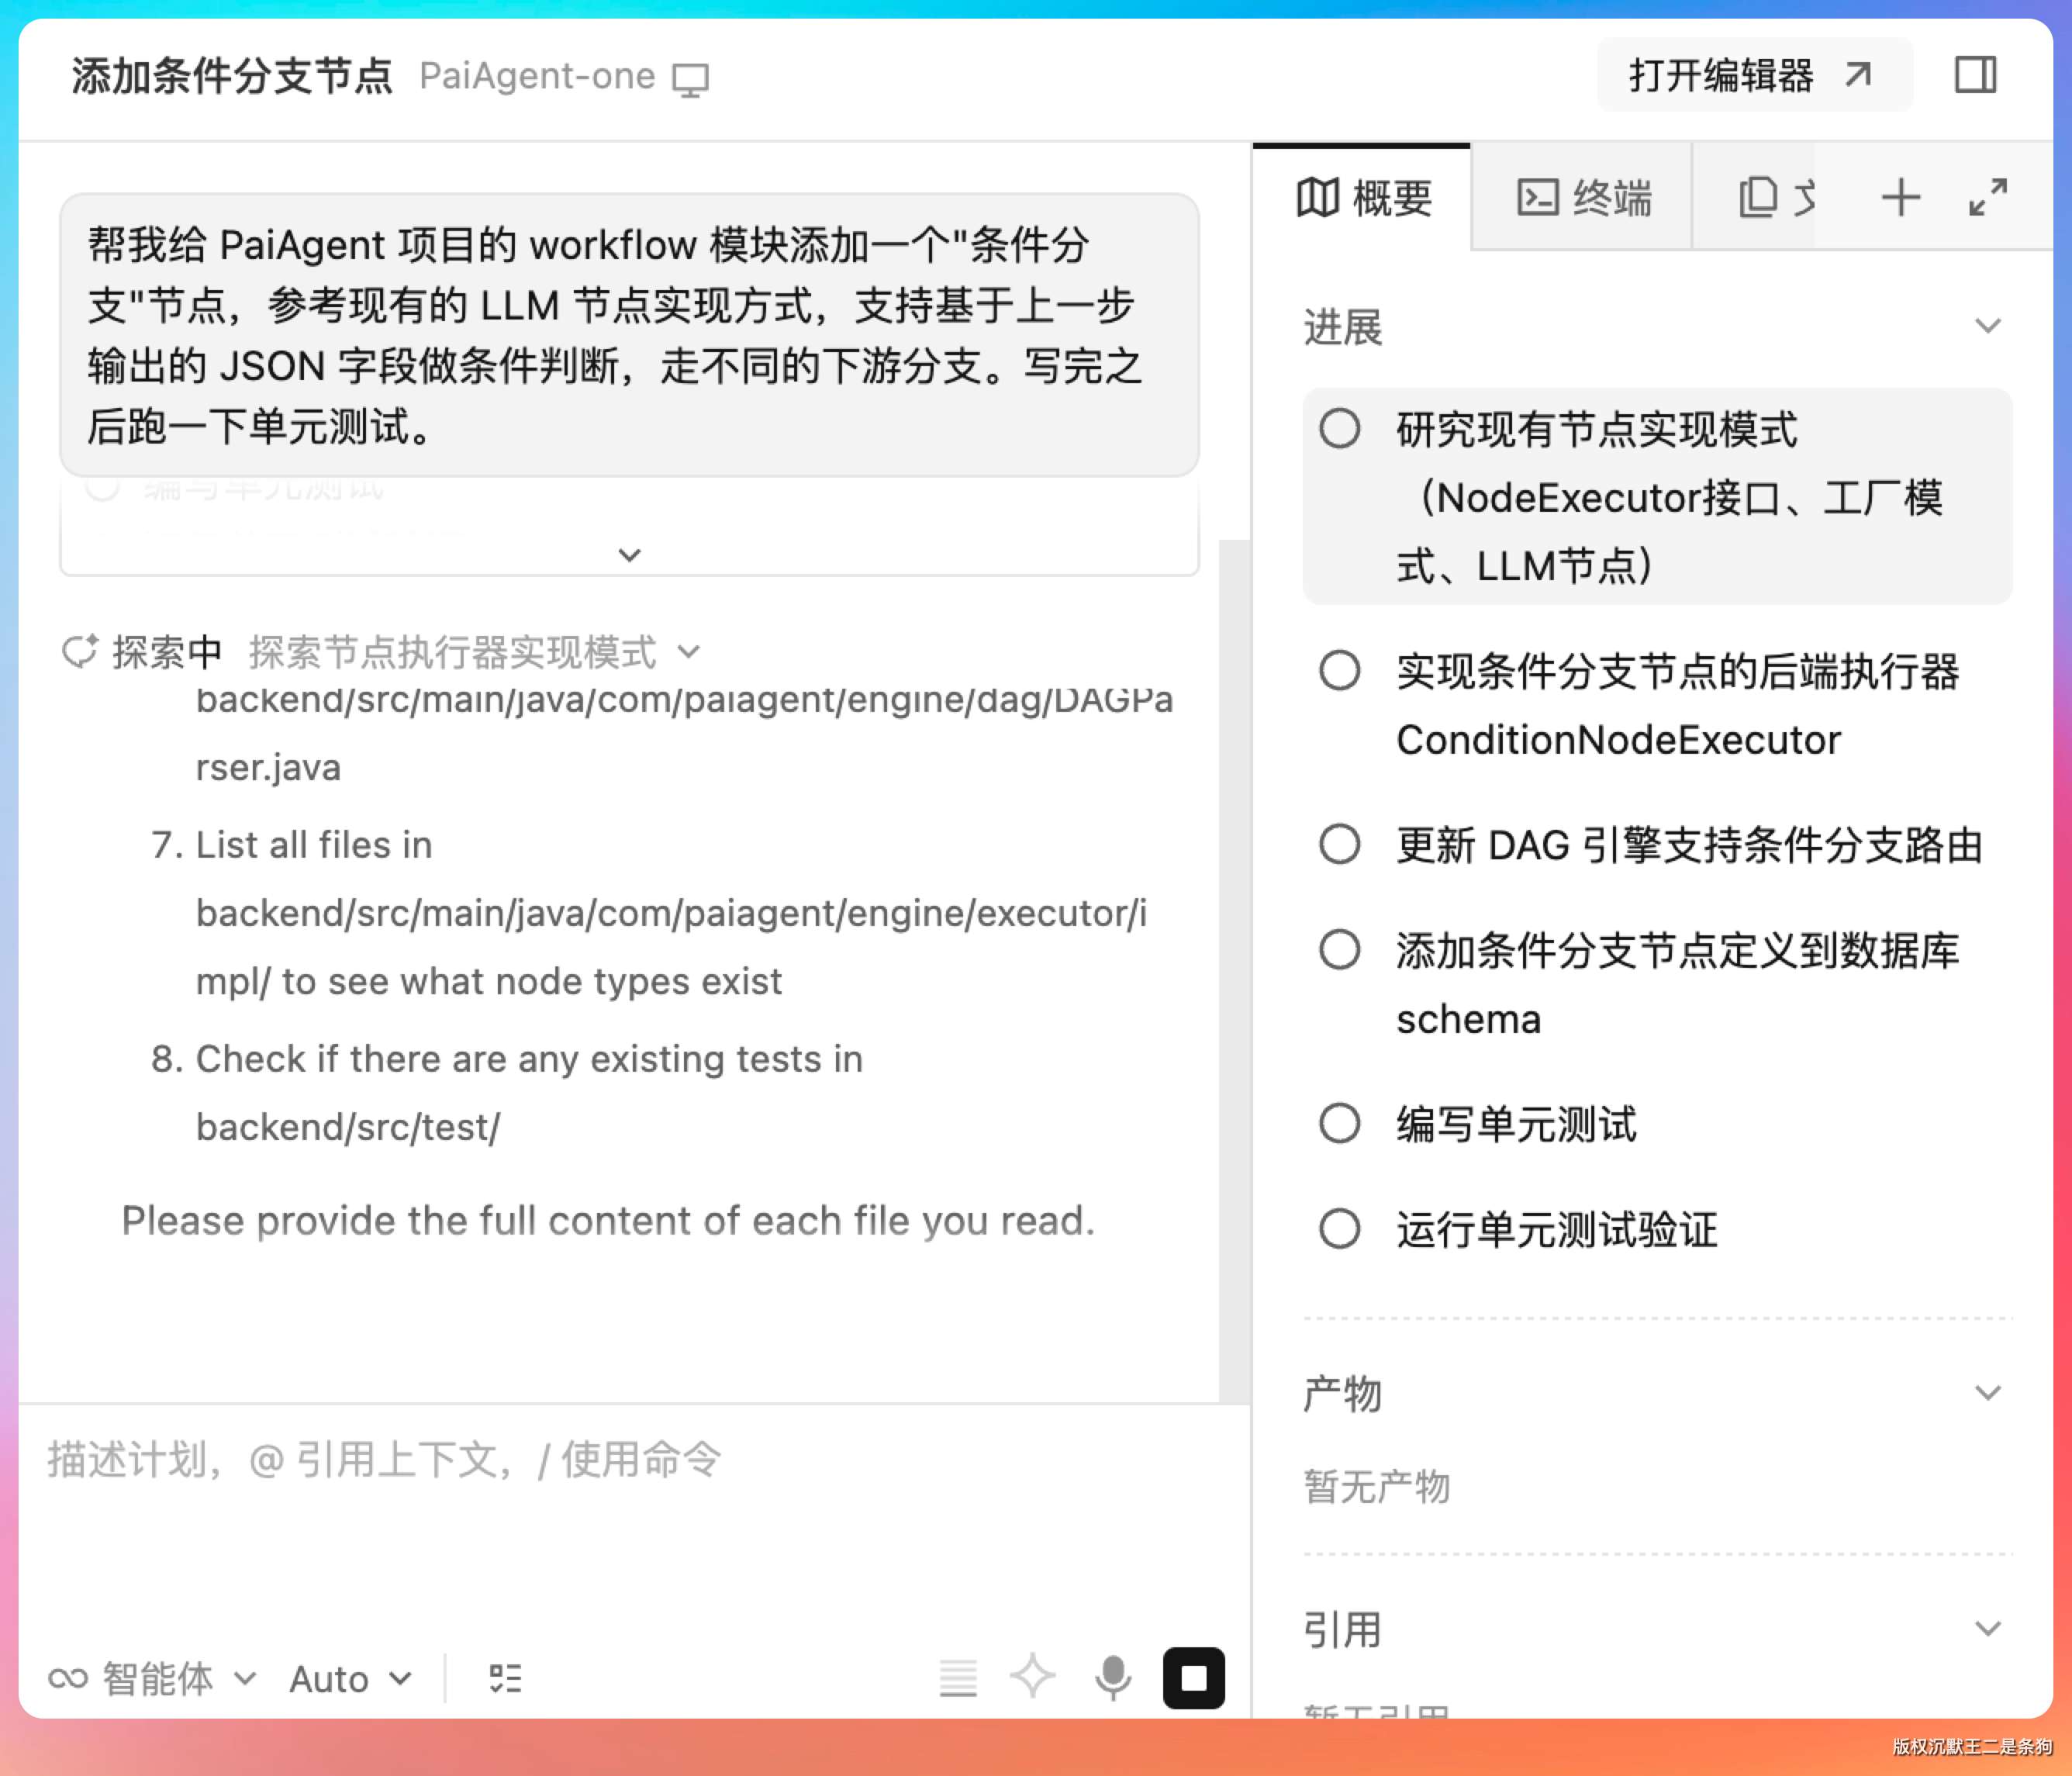Collapse the 引用 section
2072x1776 pixels.
click(x=1988, y=1629)
